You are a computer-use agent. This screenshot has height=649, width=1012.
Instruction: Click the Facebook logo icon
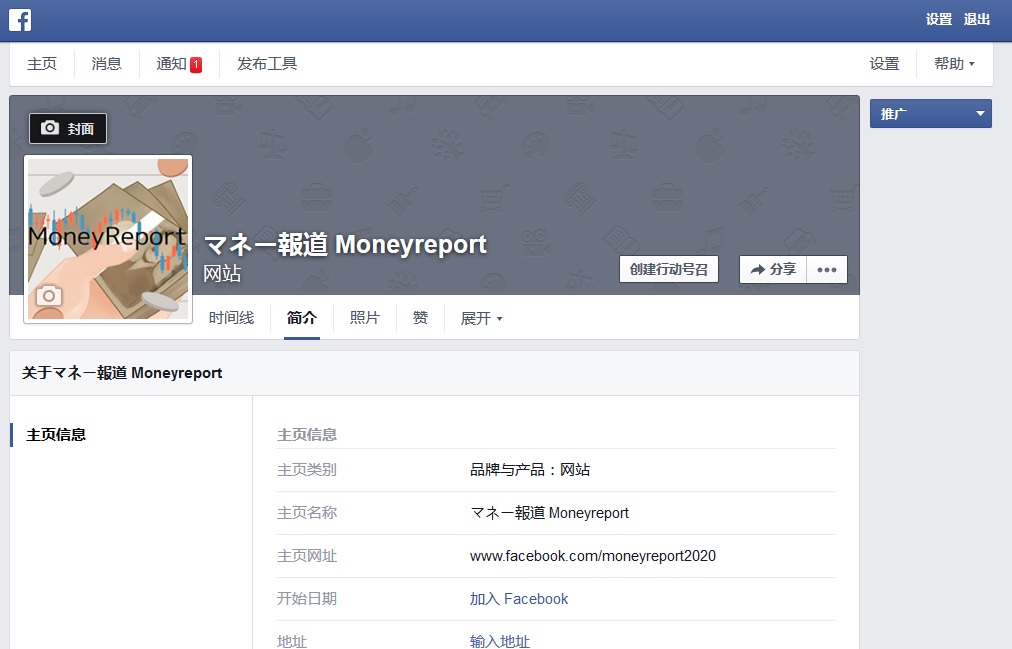[20, 20]
